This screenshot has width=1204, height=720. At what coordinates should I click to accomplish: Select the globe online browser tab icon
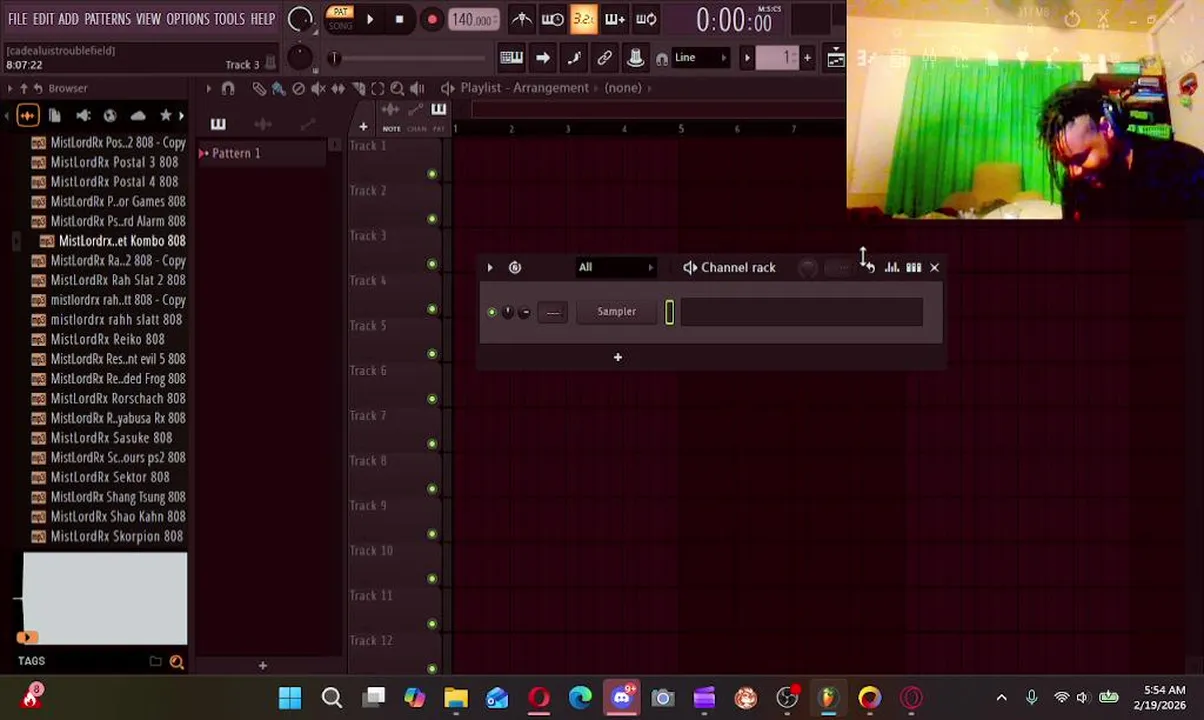(x=110, y=116)
